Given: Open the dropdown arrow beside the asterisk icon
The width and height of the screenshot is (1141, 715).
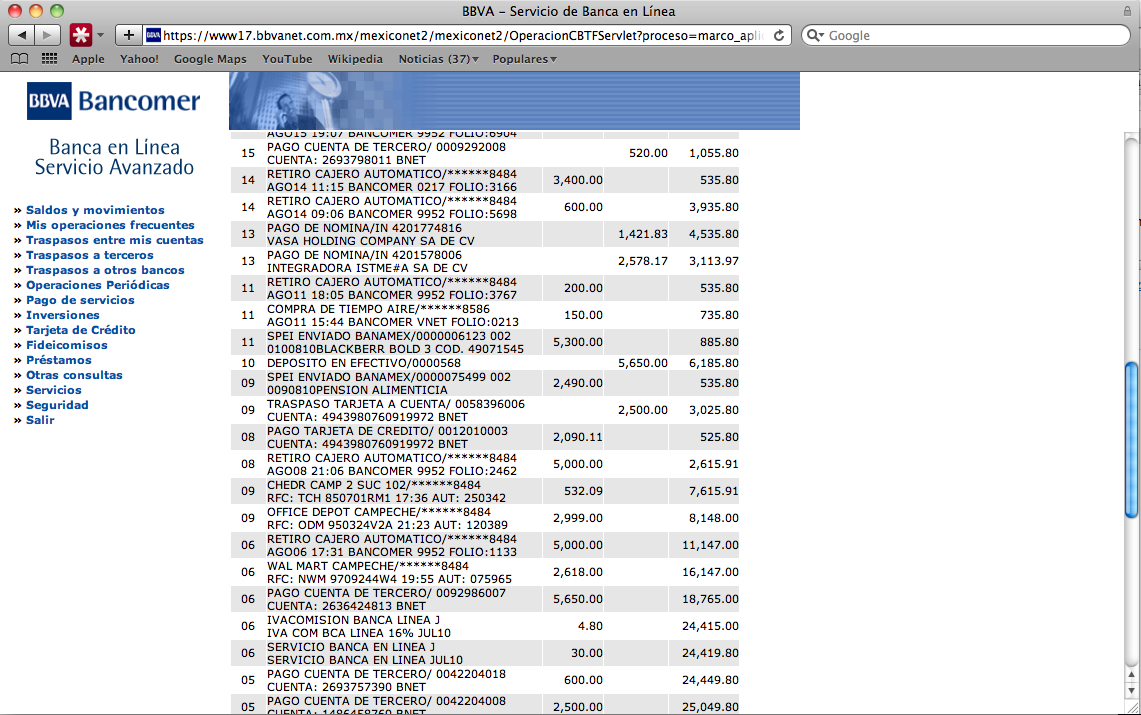Looking at the screenshot, I should click(100, 35).
